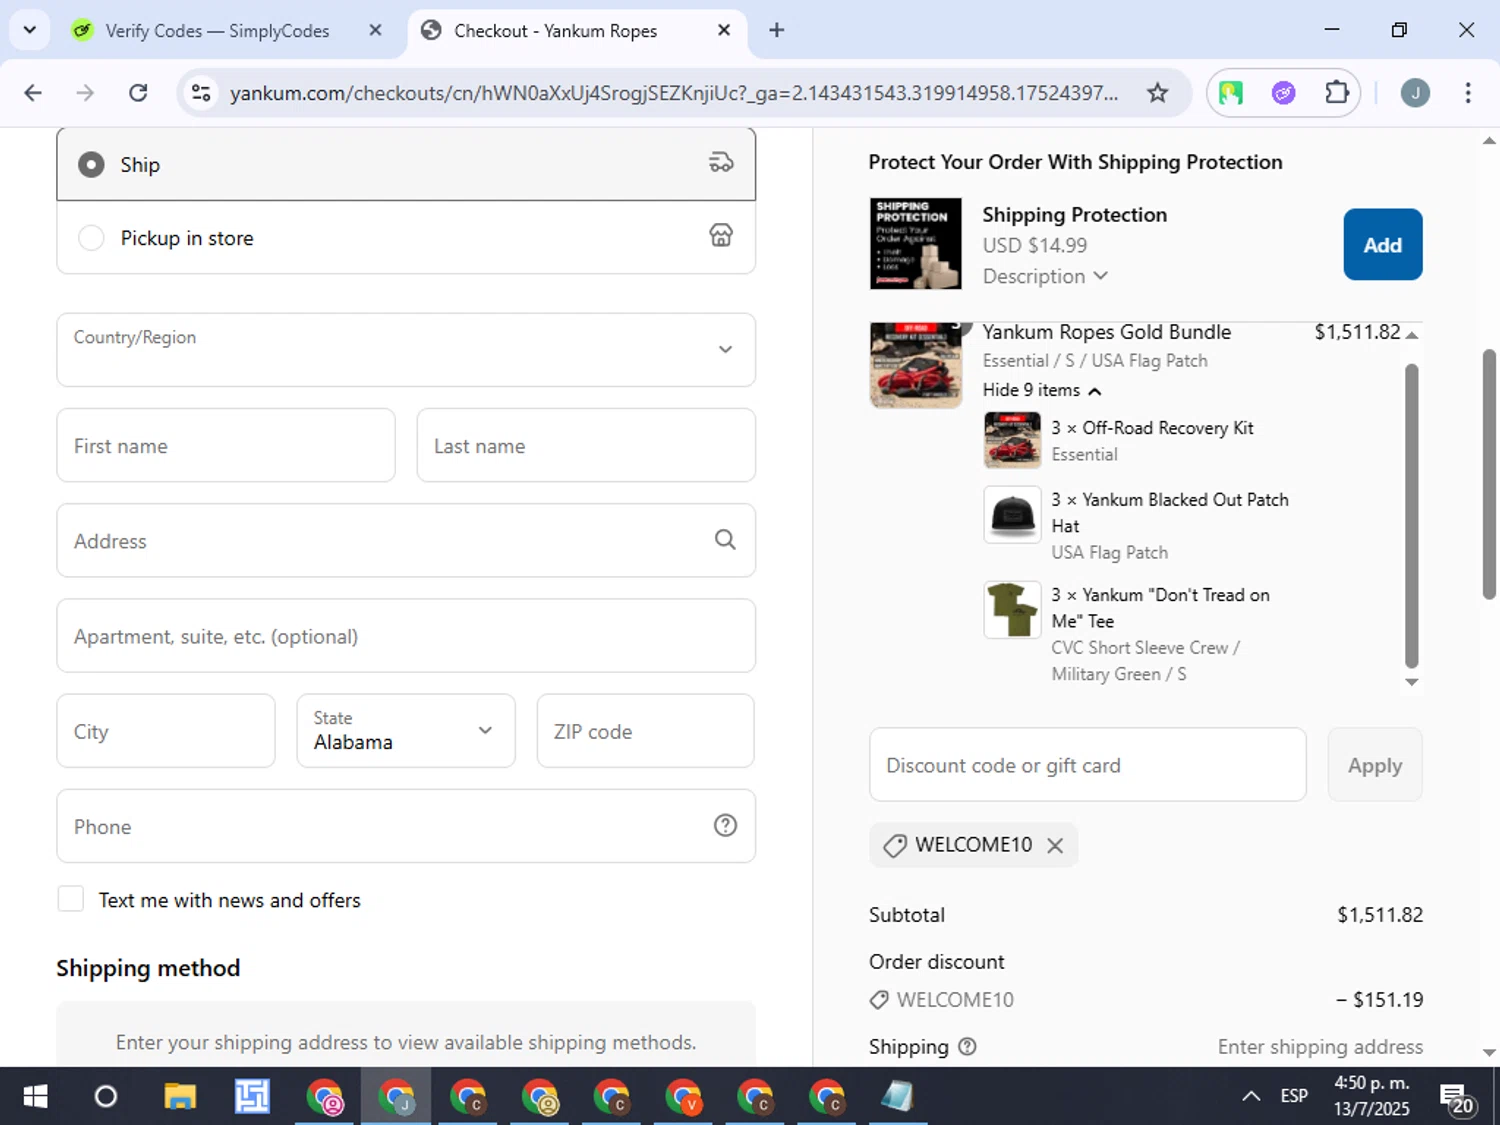Close the Checkout - Yankum Ropes tab
1500x1125 pixels.
coord(724,30)
